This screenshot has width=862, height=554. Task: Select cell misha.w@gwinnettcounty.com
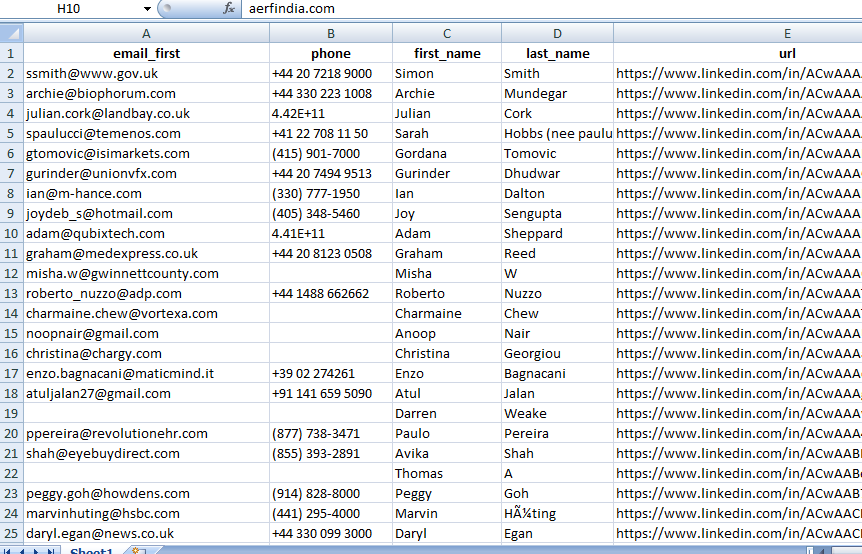146,273
